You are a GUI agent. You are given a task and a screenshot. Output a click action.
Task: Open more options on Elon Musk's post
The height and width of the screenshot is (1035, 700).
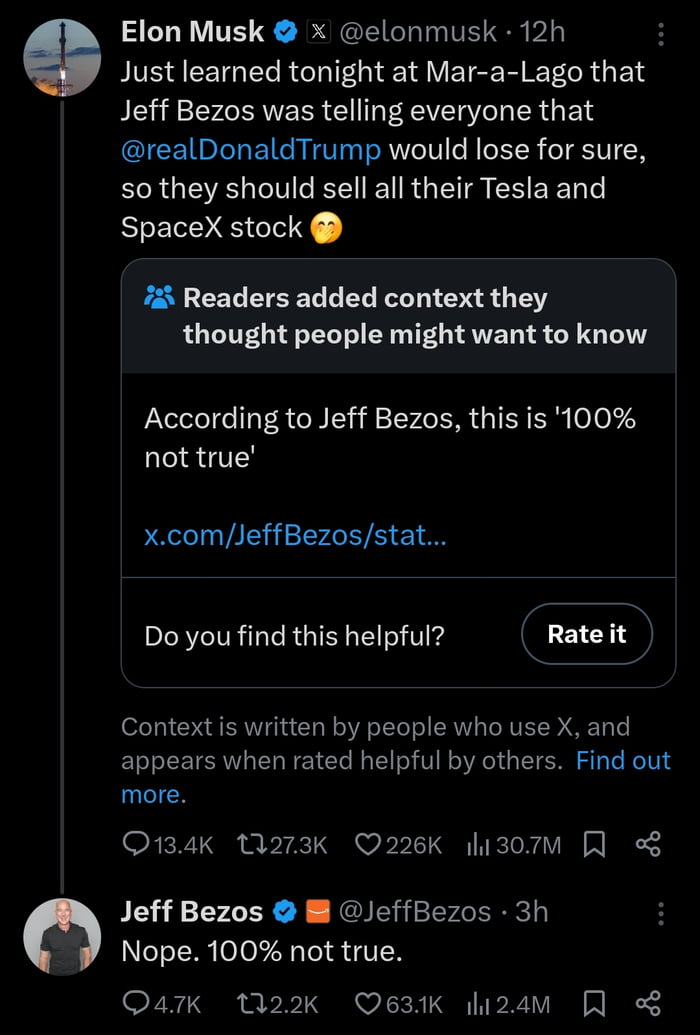660,35
